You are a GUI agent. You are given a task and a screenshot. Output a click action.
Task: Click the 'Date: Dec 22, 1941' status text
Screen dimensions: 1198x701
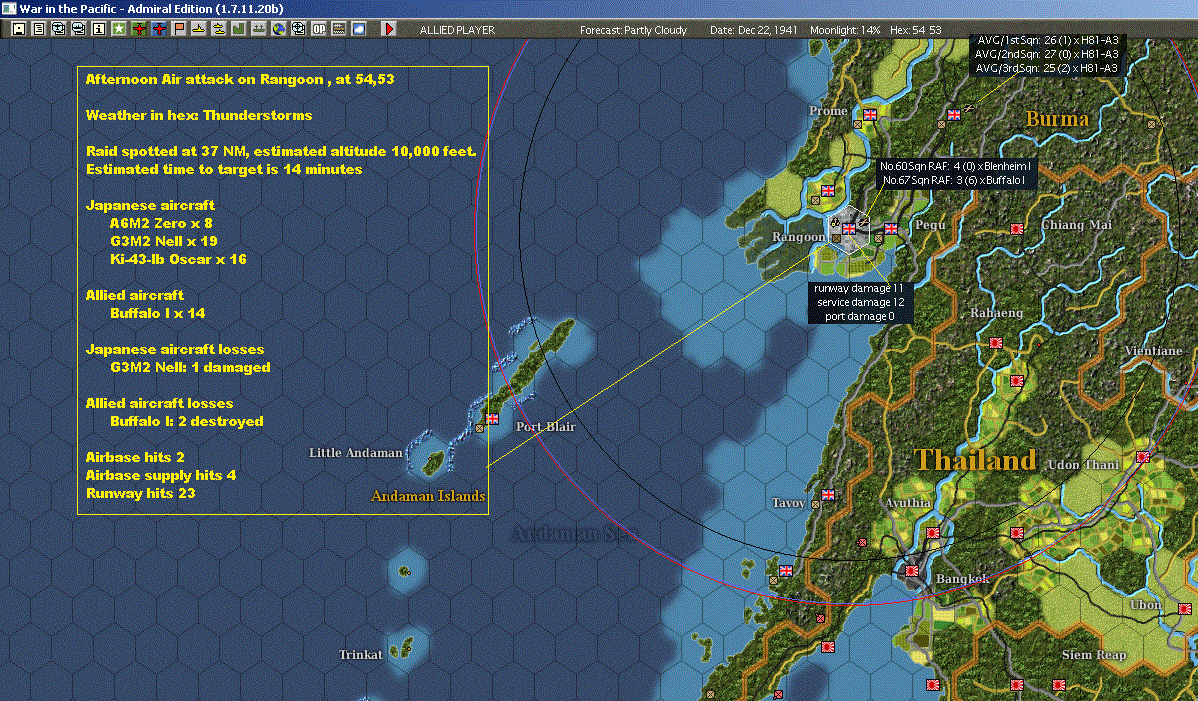pyautogui.click(x=753, y=30)
